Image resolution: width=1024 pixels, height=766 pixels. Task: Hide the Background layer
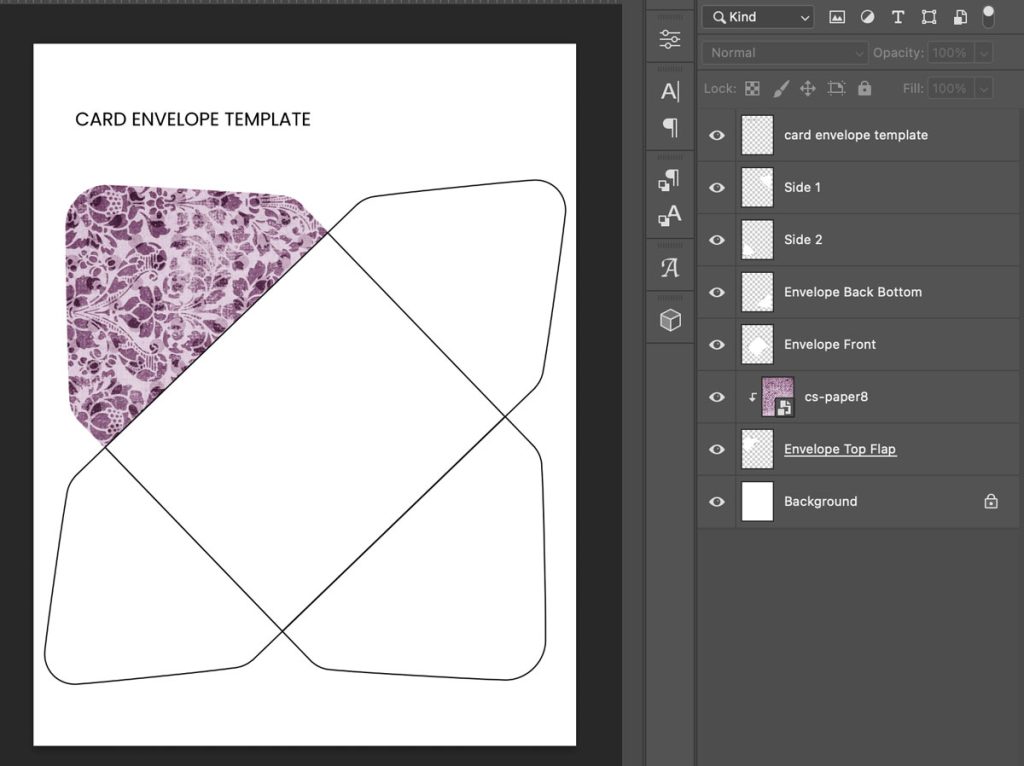pos(717,502)
